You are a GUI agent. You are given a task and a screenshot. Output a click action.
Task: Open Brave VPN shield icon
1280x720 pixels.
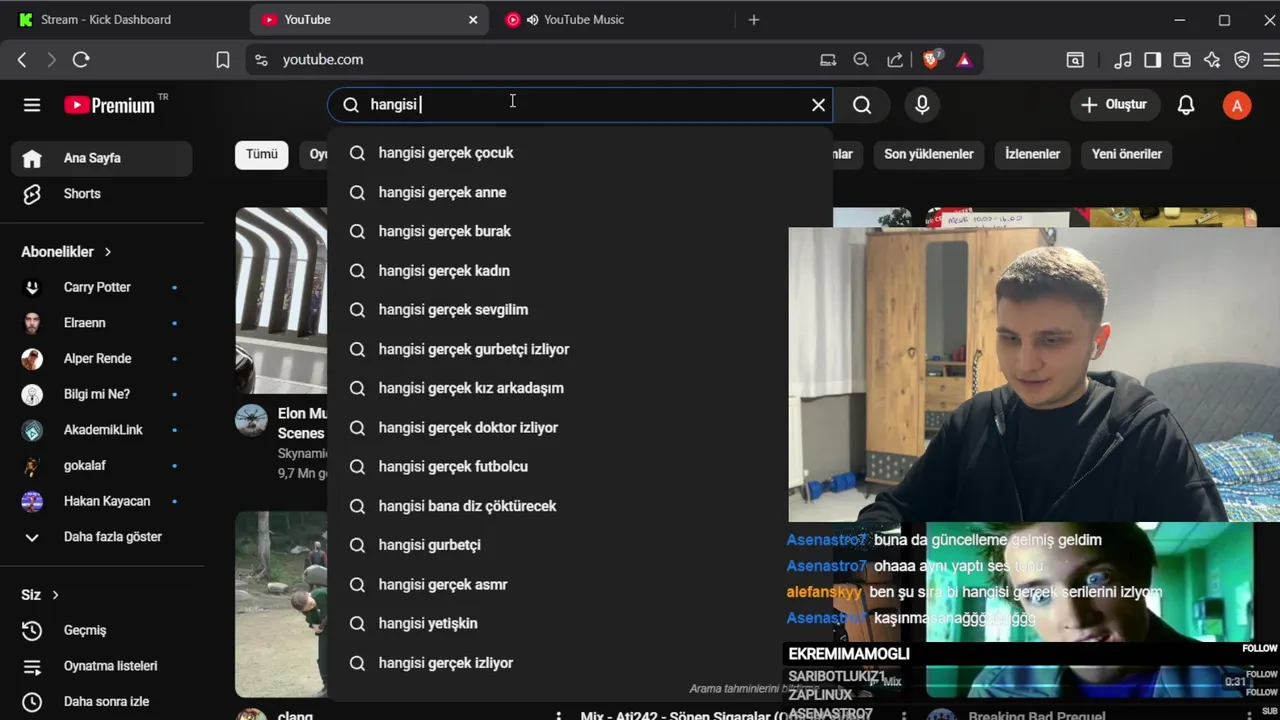[1242, 60]
